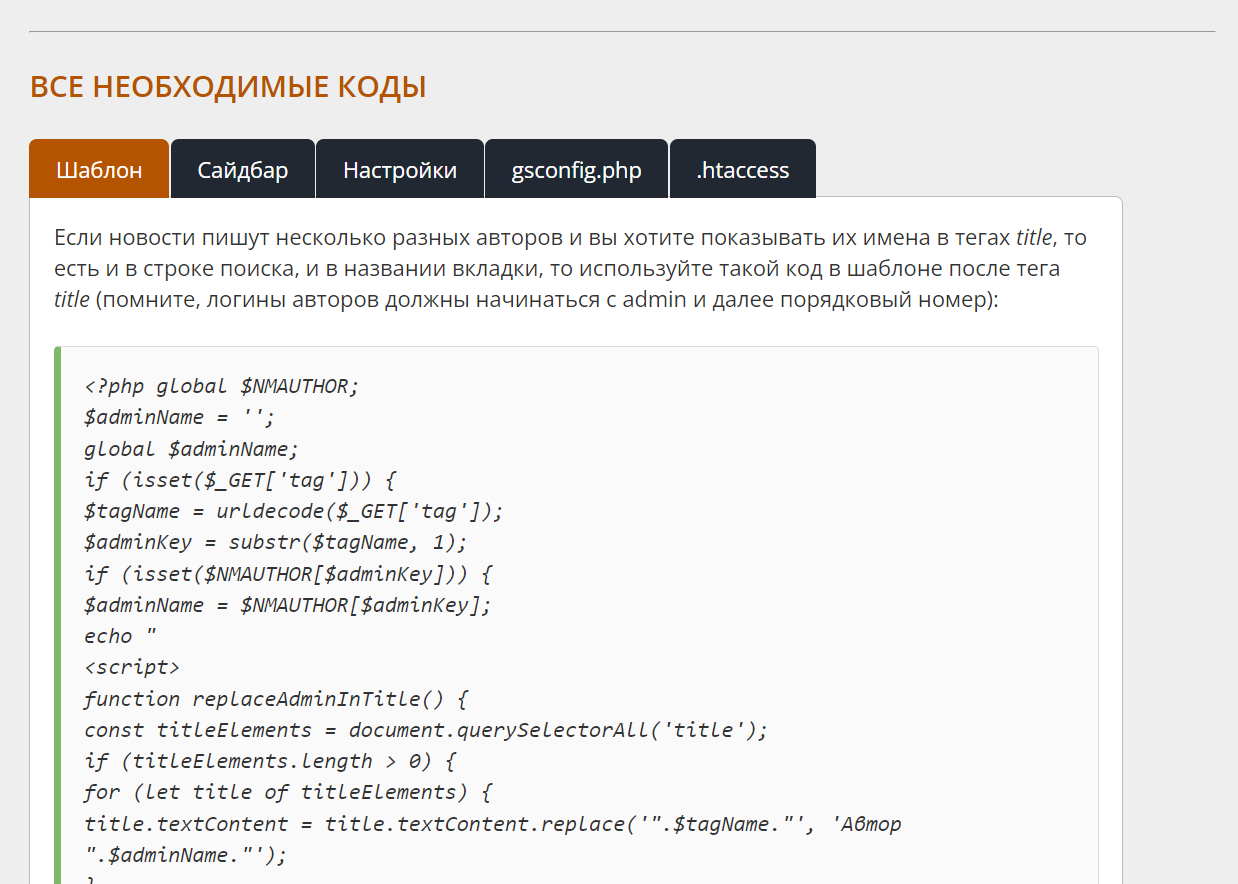Click code line 'title.textContent = title.textContent.replace'

(492, 824)
